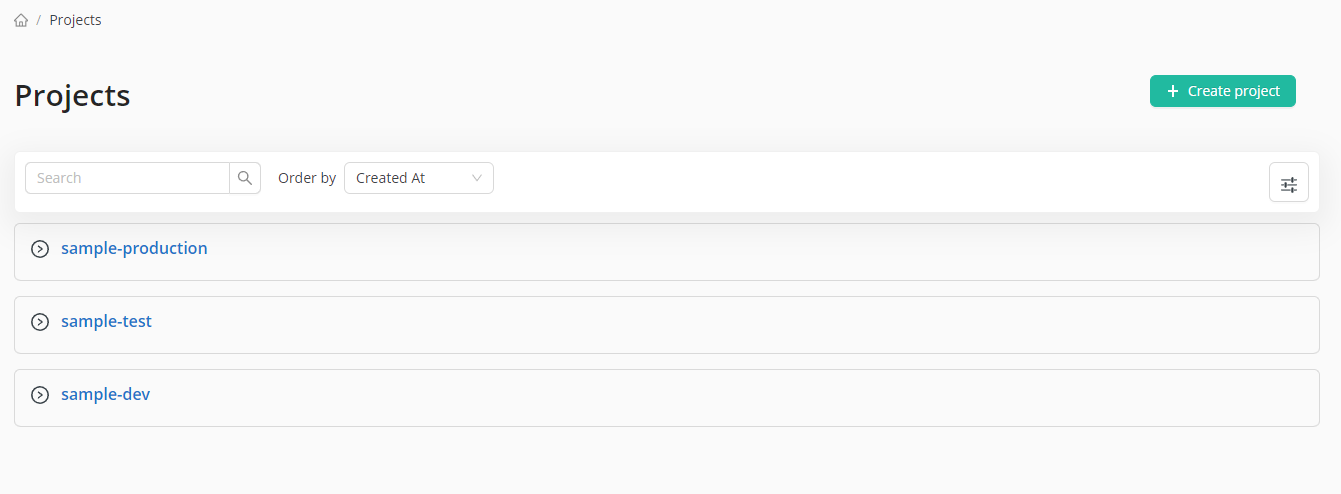Viewport: 1341px width, 494px height.
Task: Click the plus icon in Create project
Action: 1173,91
